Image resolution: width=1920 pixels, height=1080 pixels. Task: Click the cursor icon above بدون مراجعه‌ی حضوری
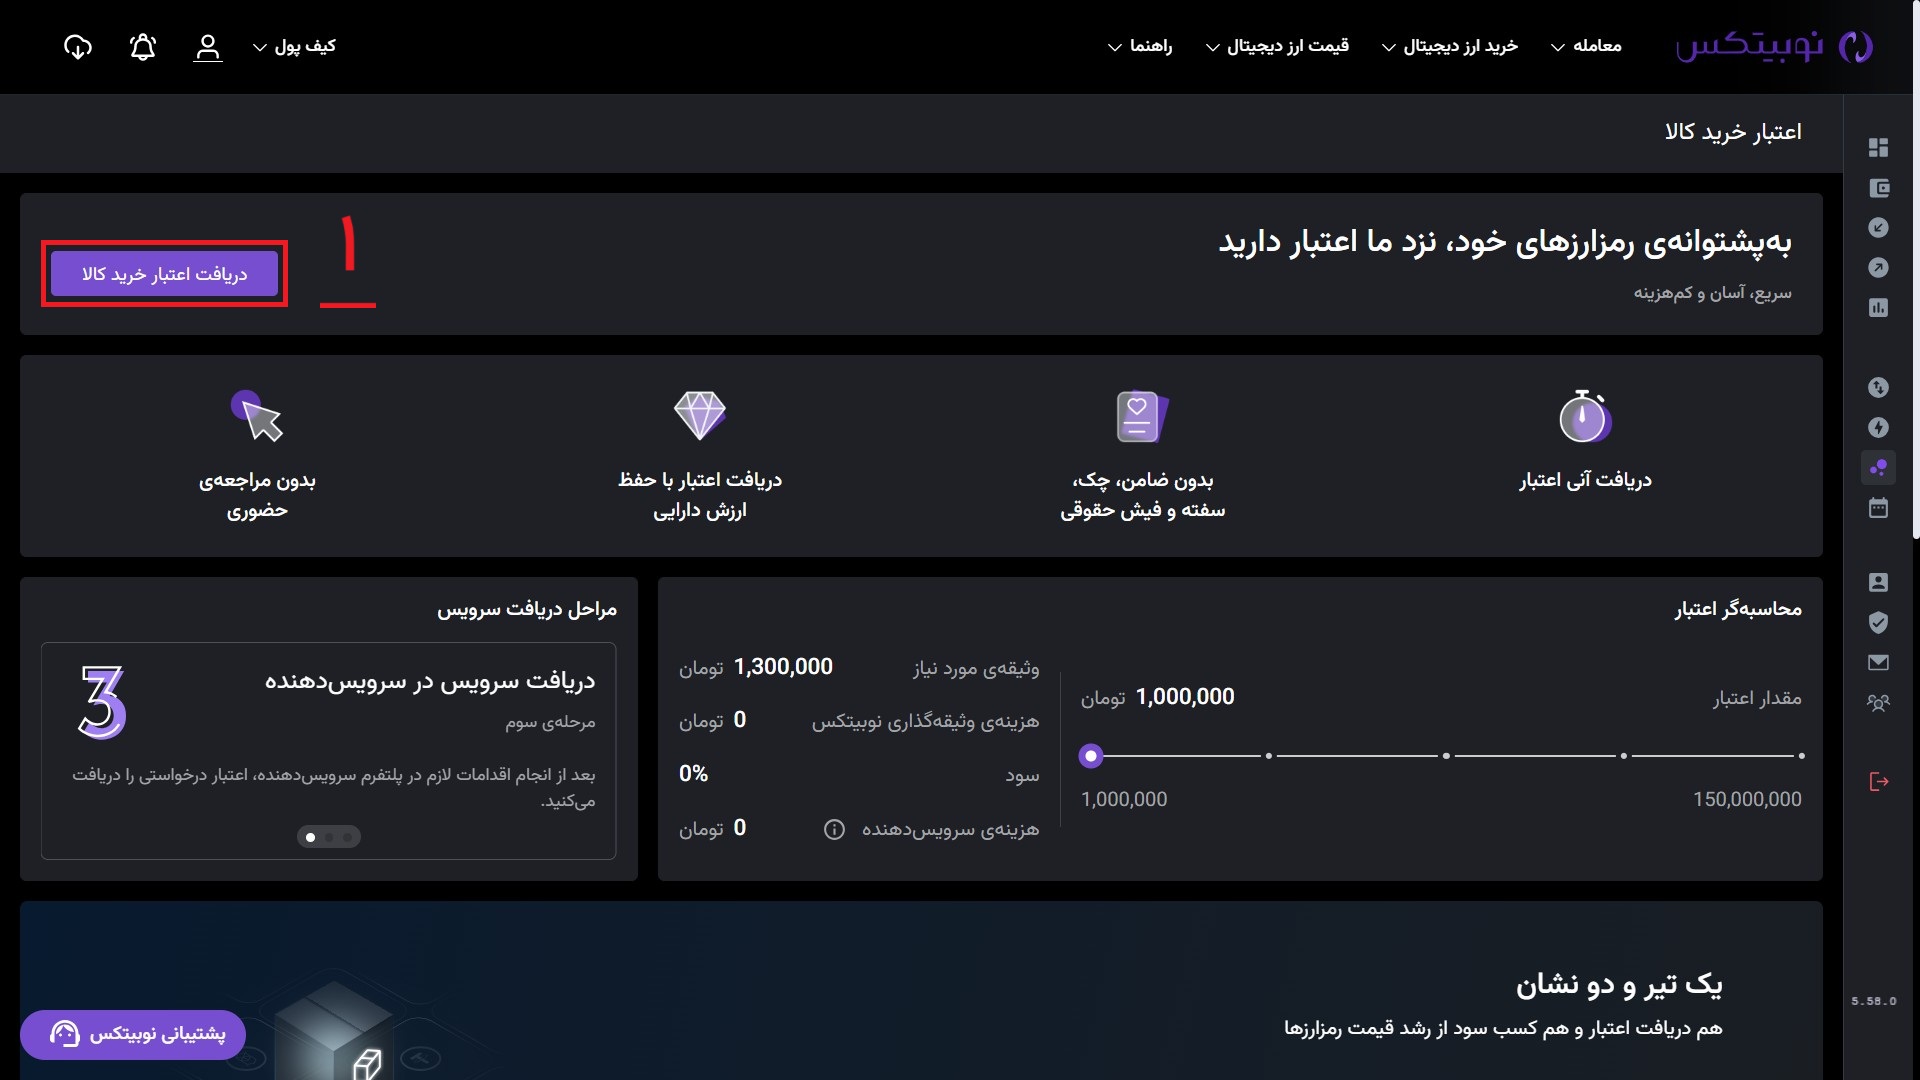(257, 416)
